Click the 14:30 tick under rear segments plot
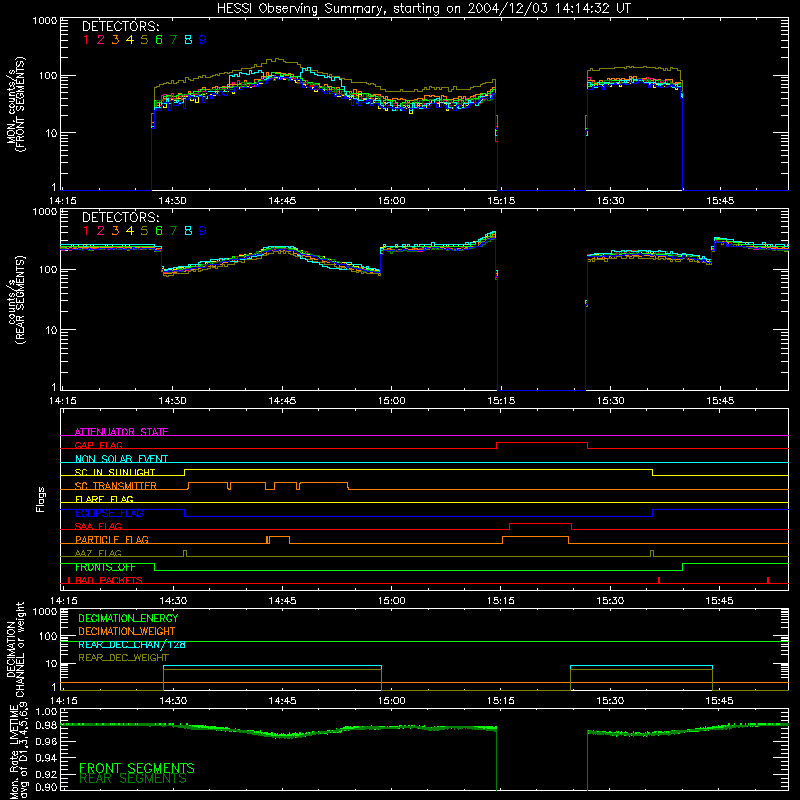 click(172, 401)
